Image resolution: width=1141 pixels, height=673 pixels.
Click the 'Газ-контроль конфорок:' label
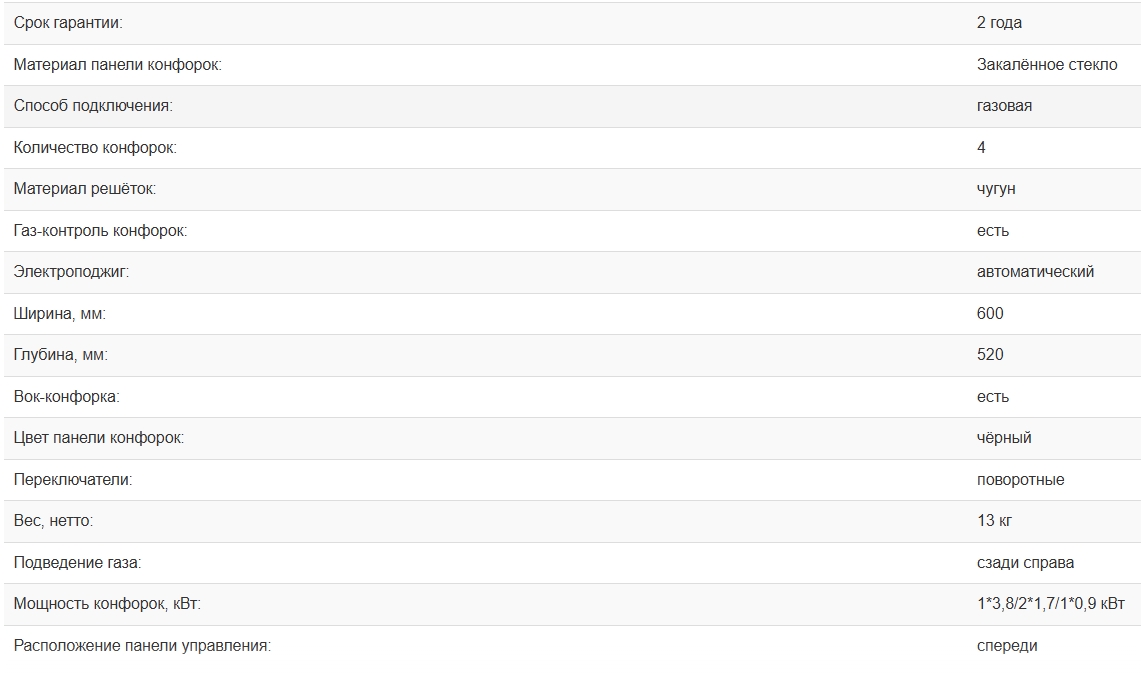tap(100, 231)
